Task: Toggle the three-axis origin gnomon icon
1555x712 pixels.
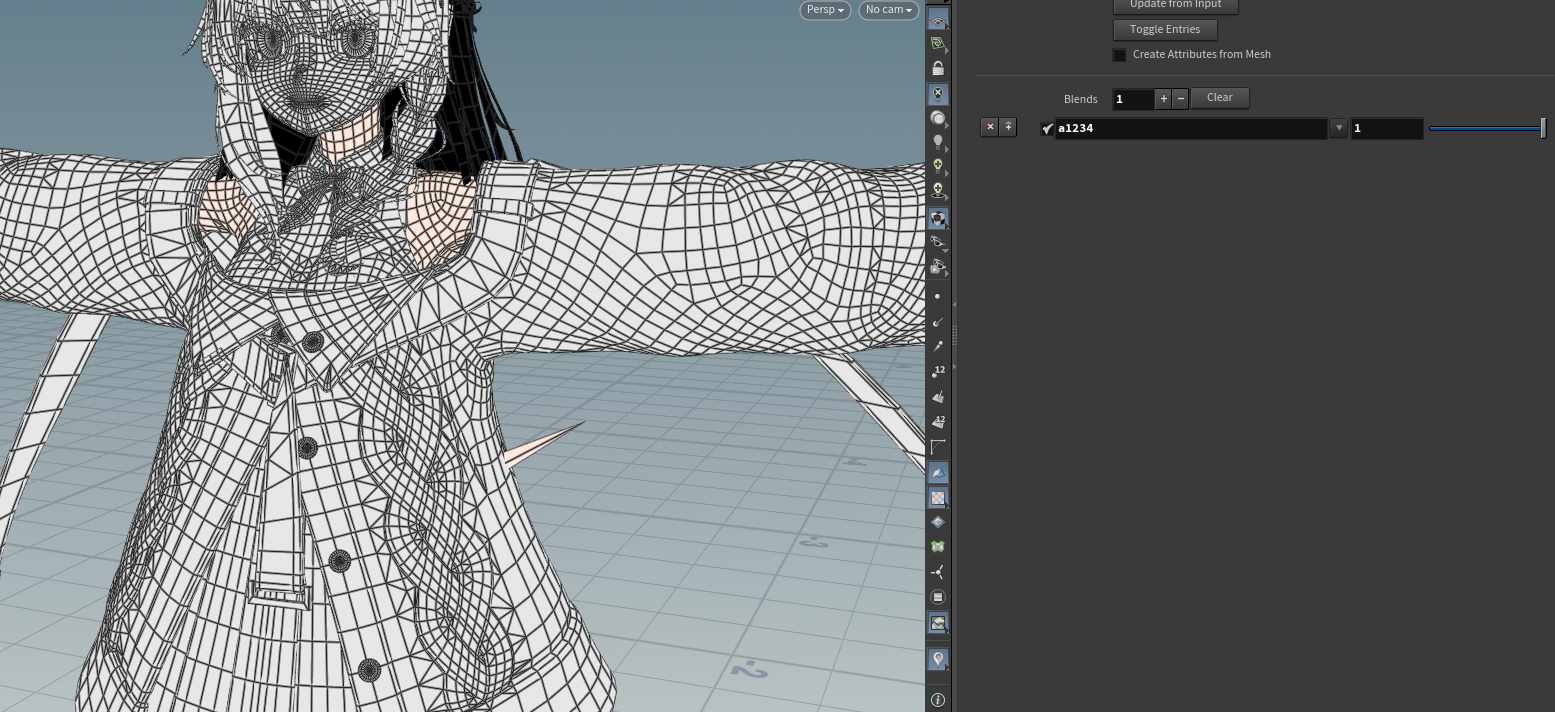Action: pyautogui.click(x=938, y=572)
